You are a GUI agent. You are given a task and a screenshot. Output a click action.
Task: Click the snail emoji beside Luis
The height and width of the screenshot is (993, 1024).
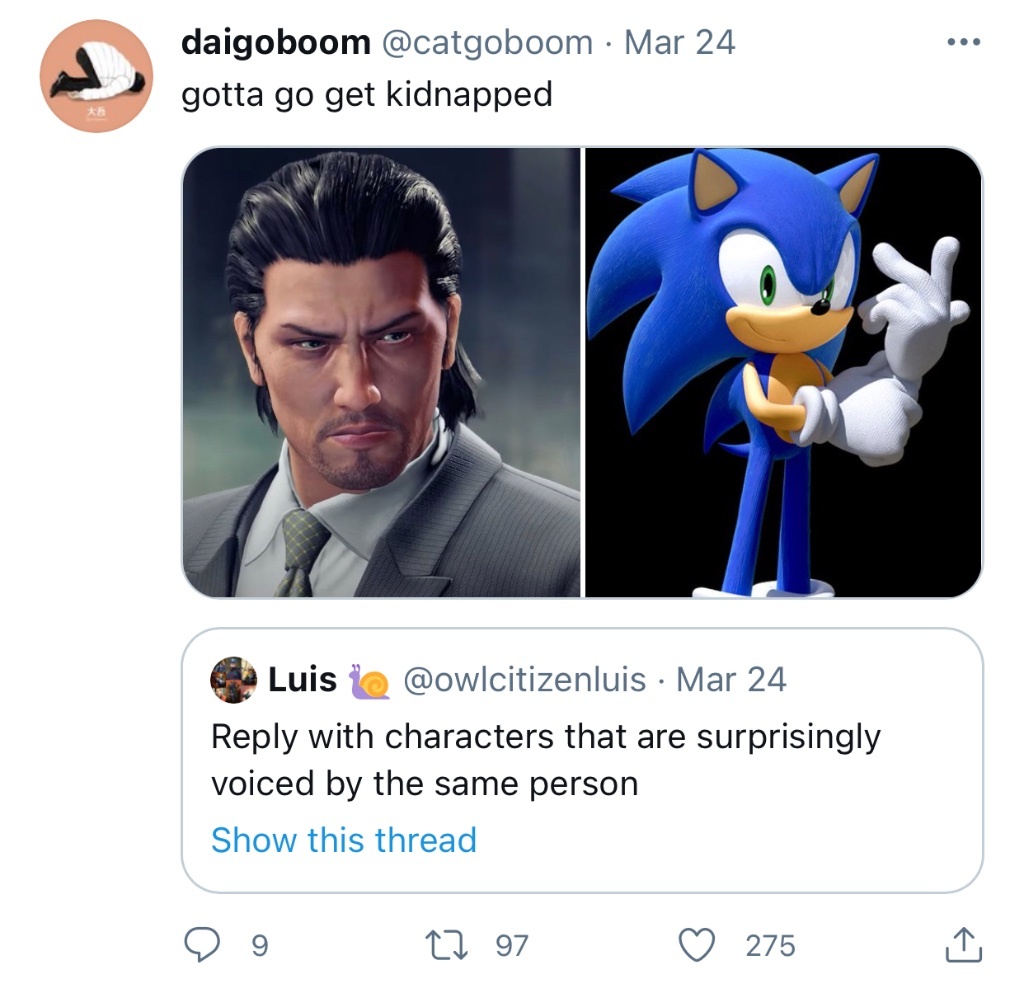click(x=369, y=681)
